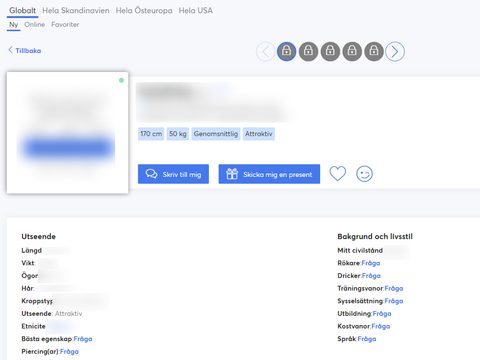Go to next photo with right arrow

pos(395,52)
